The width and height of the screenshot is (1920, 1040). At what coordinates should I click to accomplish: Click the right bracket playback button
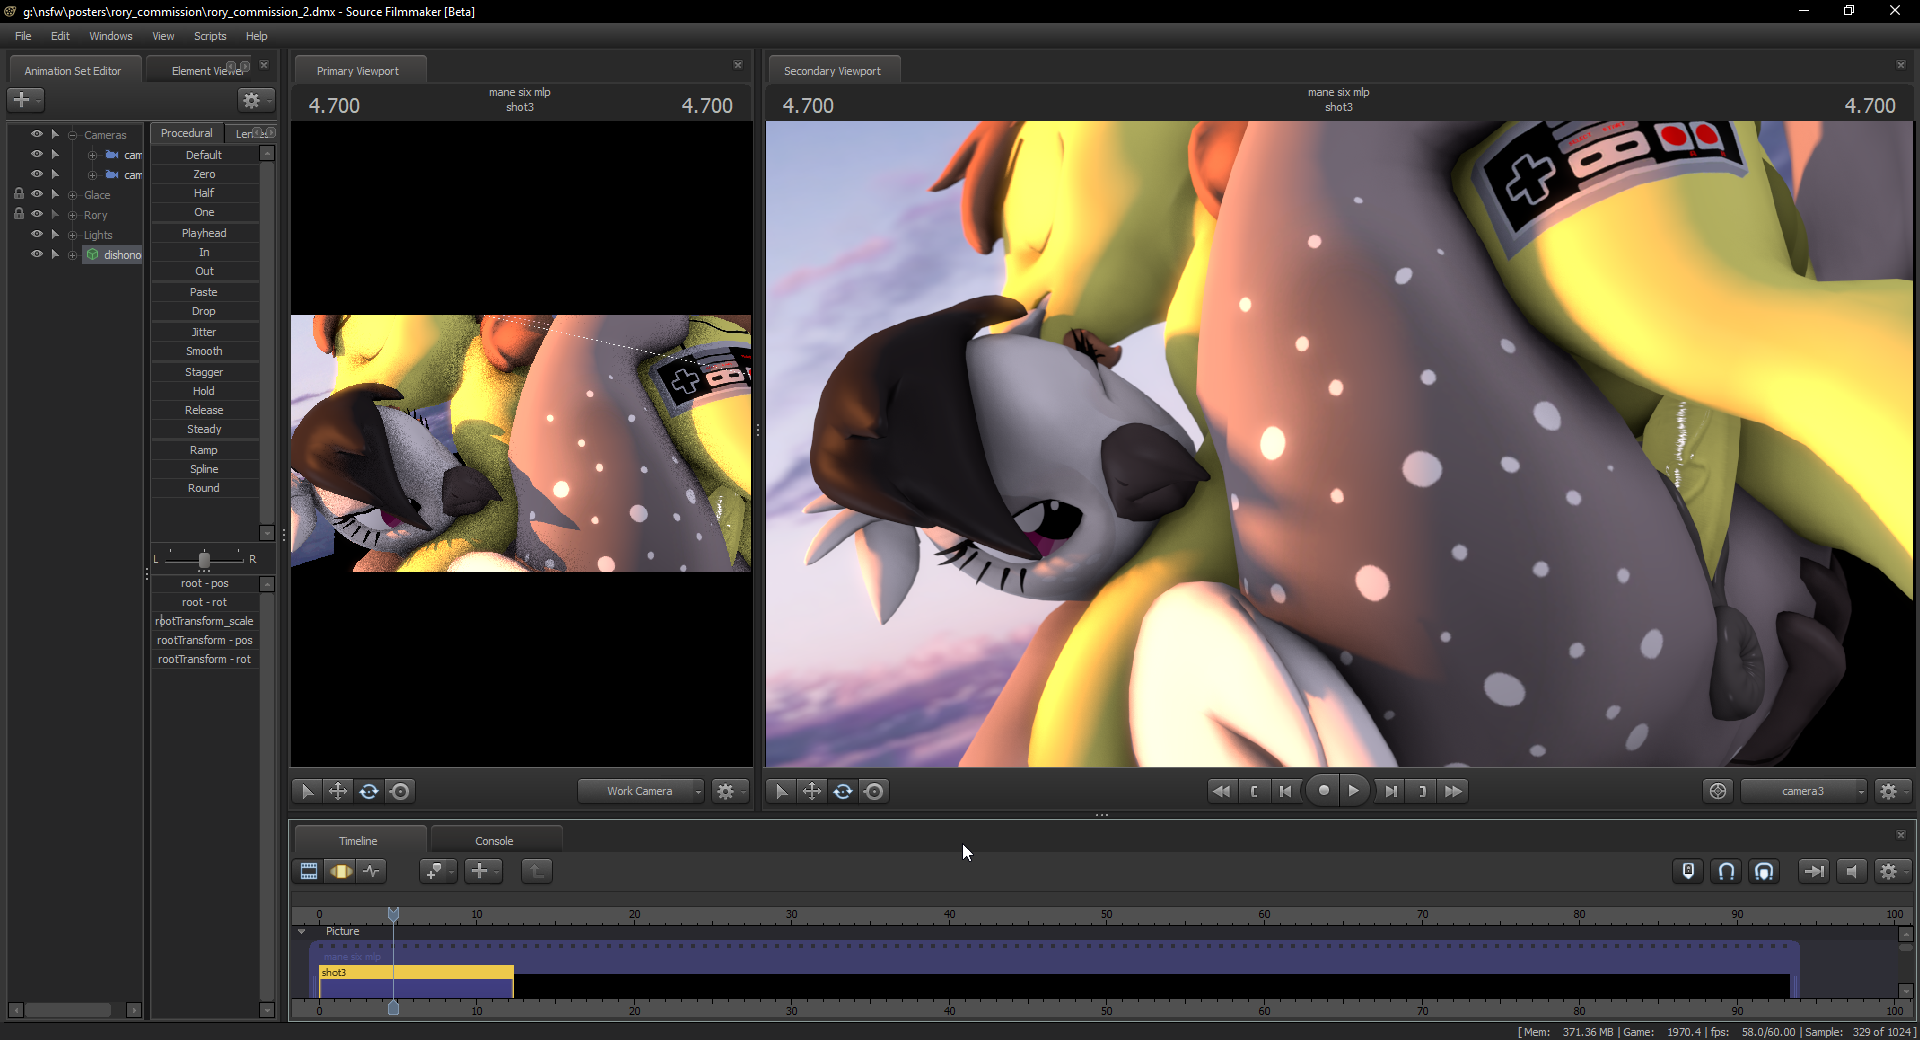pos(1422,791)
